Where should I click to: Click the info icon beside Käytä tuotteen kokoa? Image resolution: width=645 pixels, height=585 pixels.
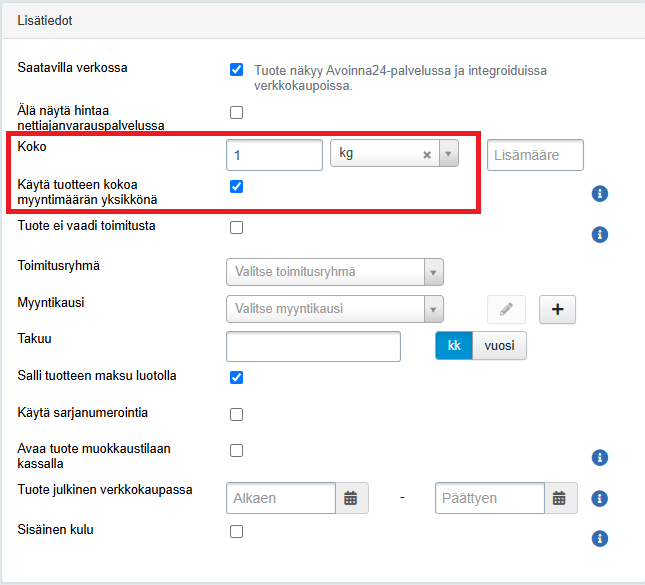click(600, 193)
